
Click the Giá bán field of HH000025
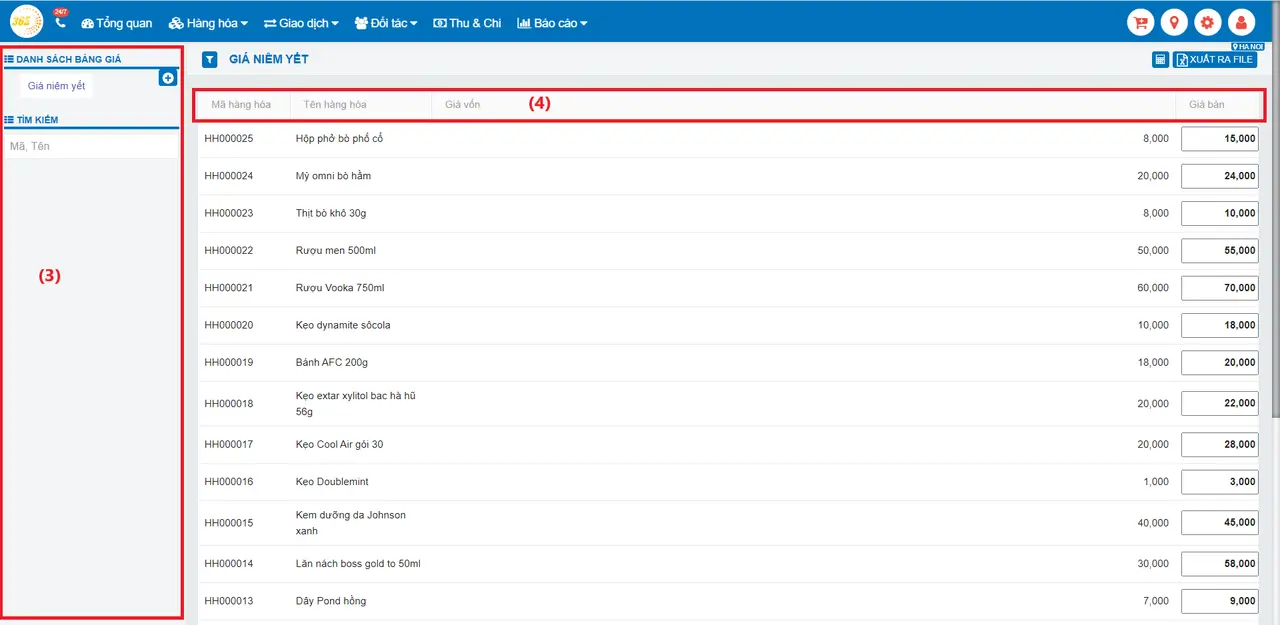[1220, 139]
